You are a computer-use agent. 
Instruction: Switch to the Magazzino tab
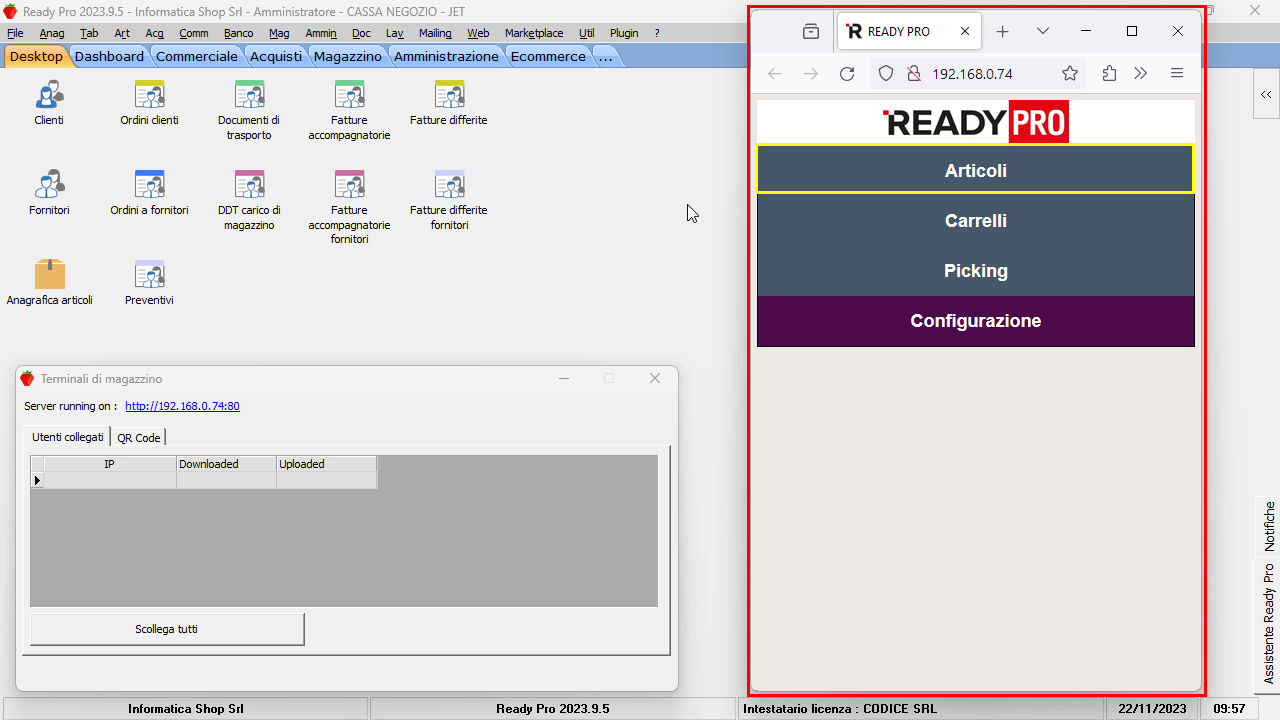click(x=348, y=56)
